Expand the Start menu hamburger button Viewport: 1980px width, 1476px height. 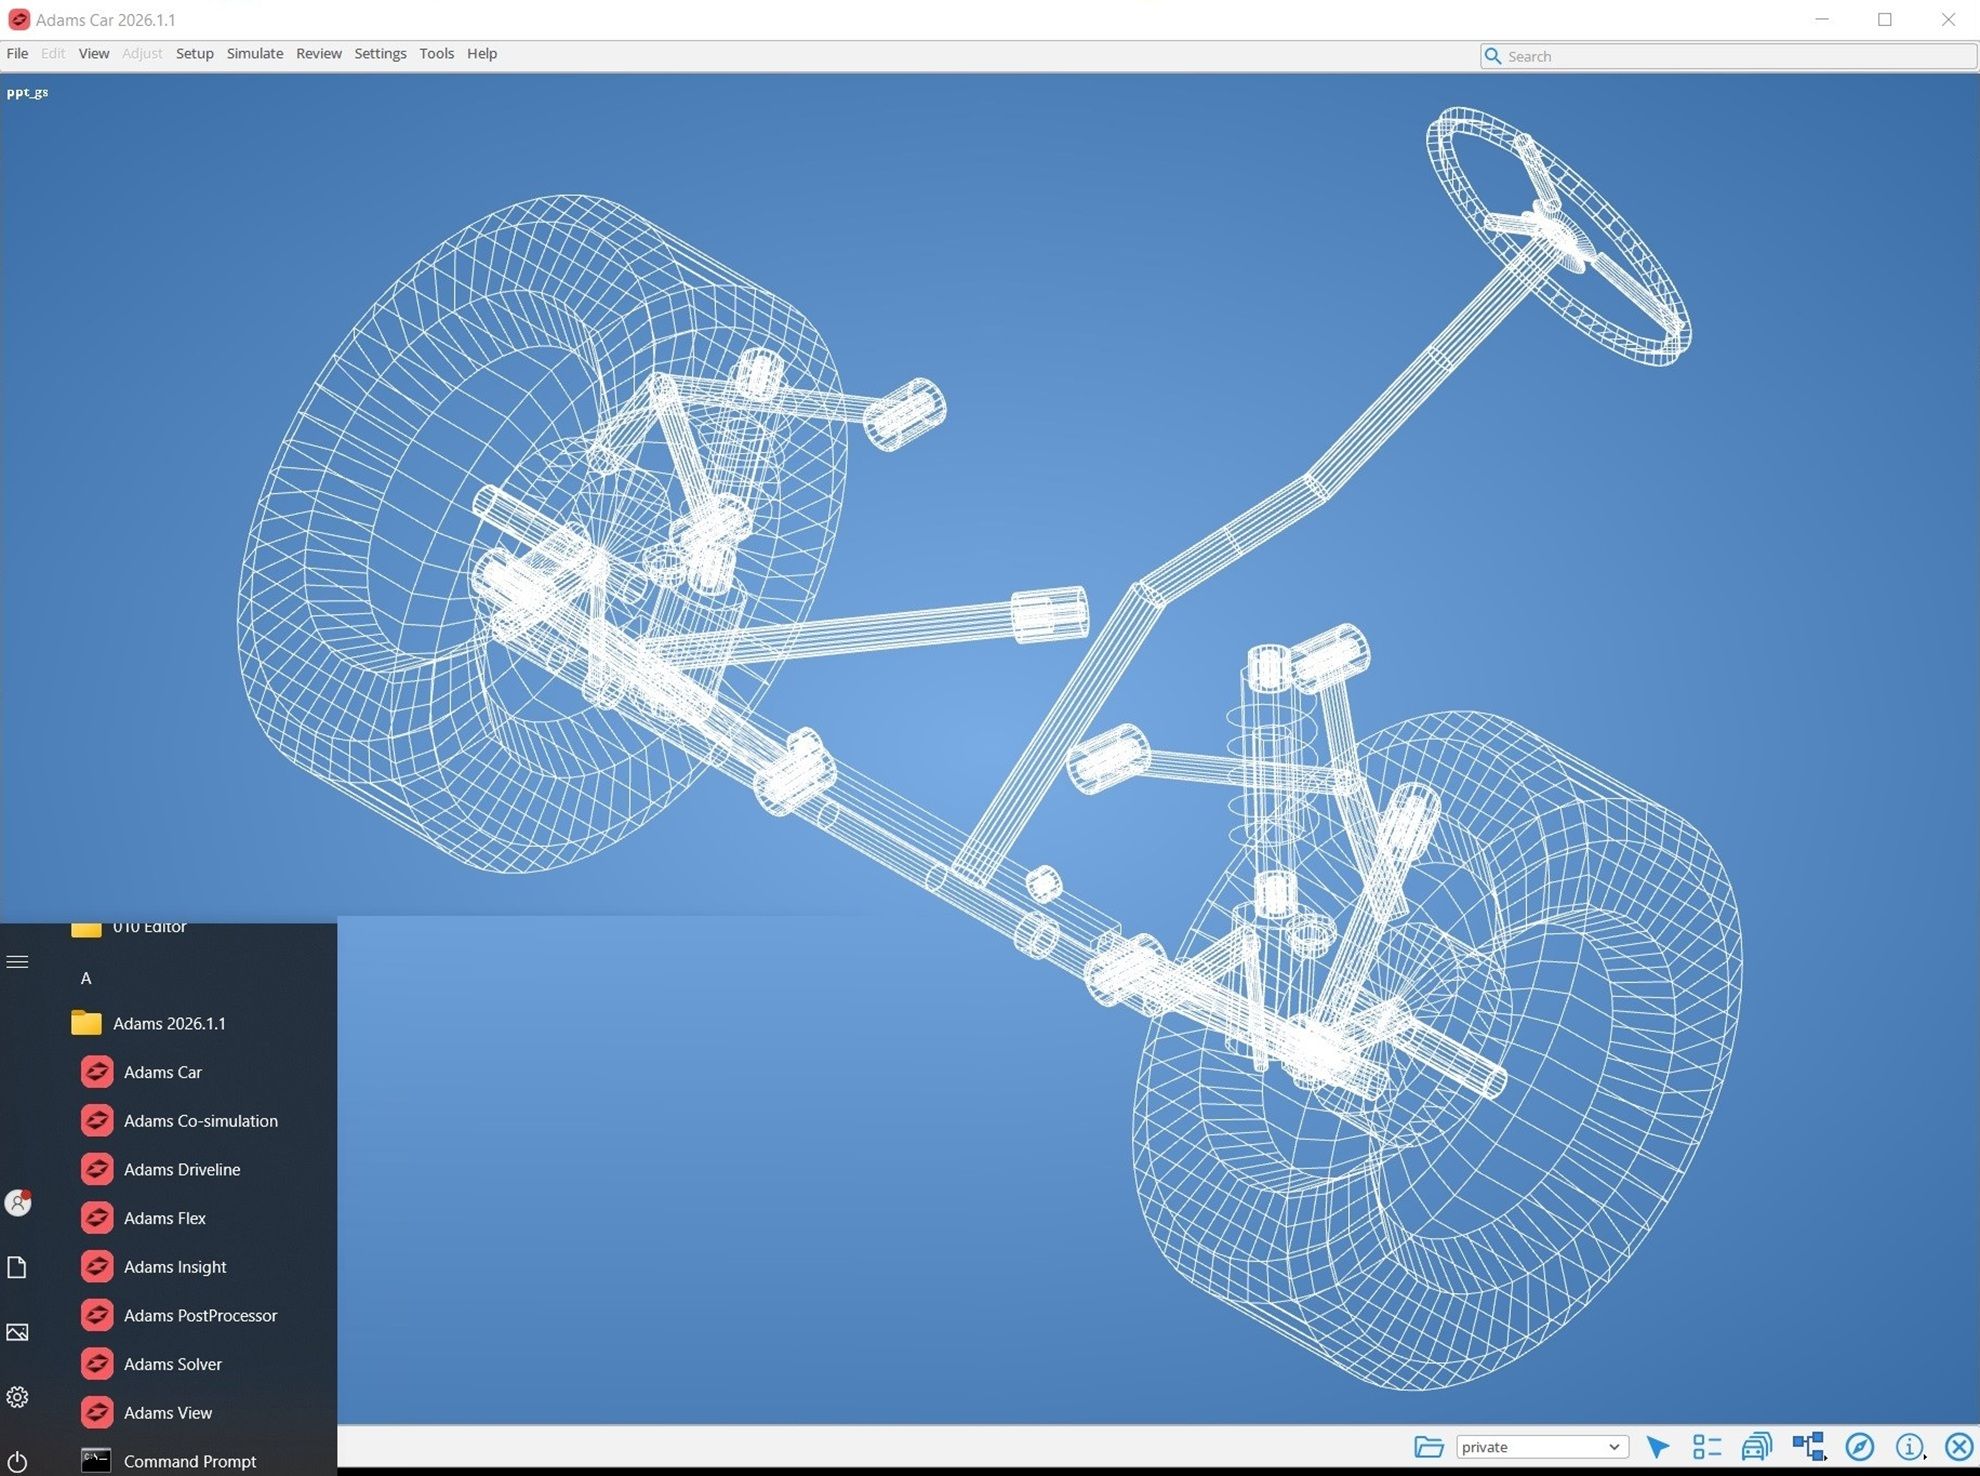point(17,962)
